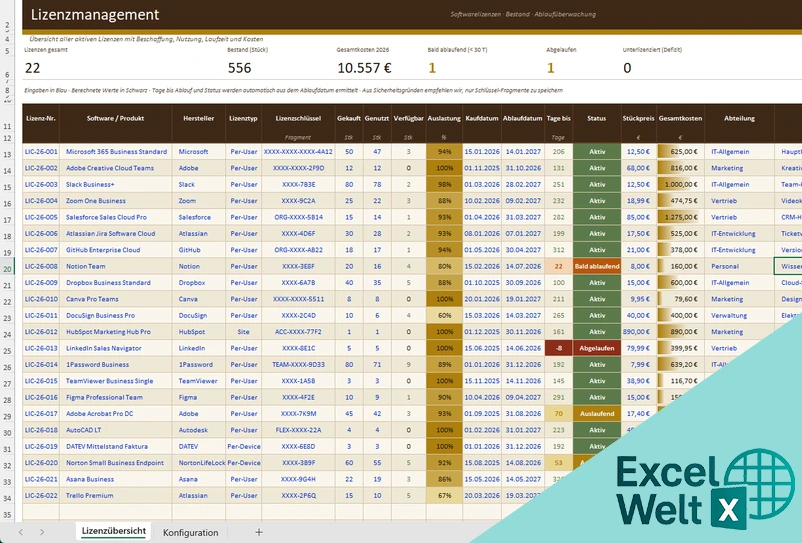The width and height of the screenshot is (802, 543).
Task: Select license key TEAM-XXXX-9D33
Action: (x=298, y=365)
